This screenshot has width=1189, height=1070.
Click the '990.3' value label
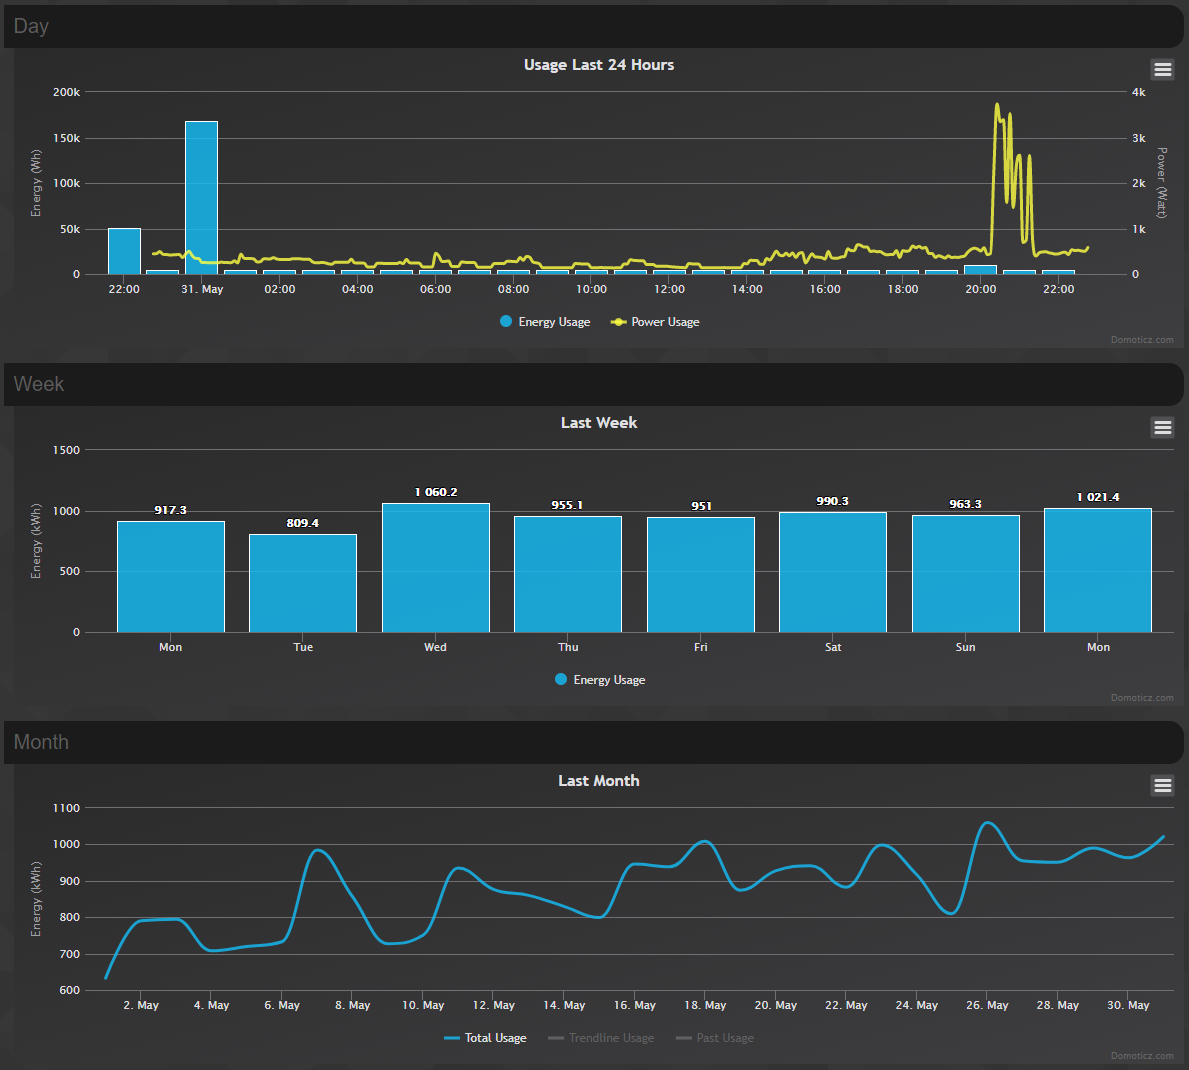(x=833, y=501)
